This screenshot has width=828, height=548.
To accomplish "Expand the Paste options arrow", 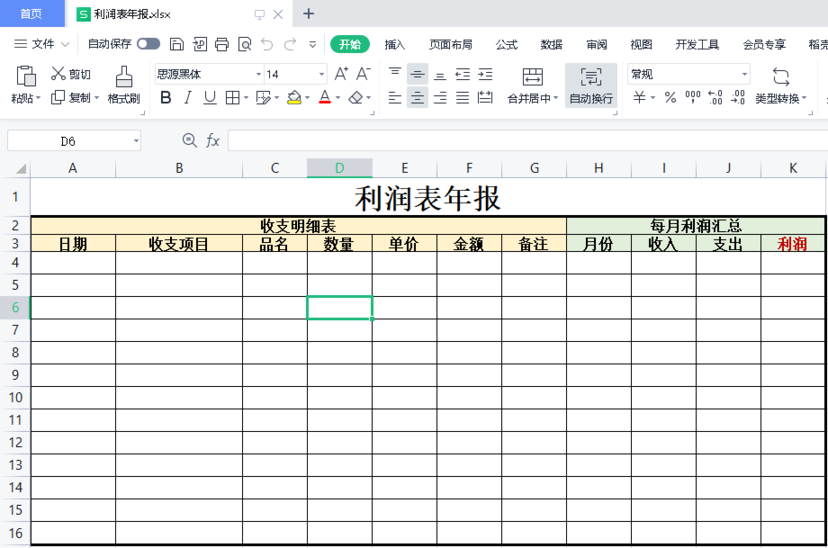I will tap(38, 99).
